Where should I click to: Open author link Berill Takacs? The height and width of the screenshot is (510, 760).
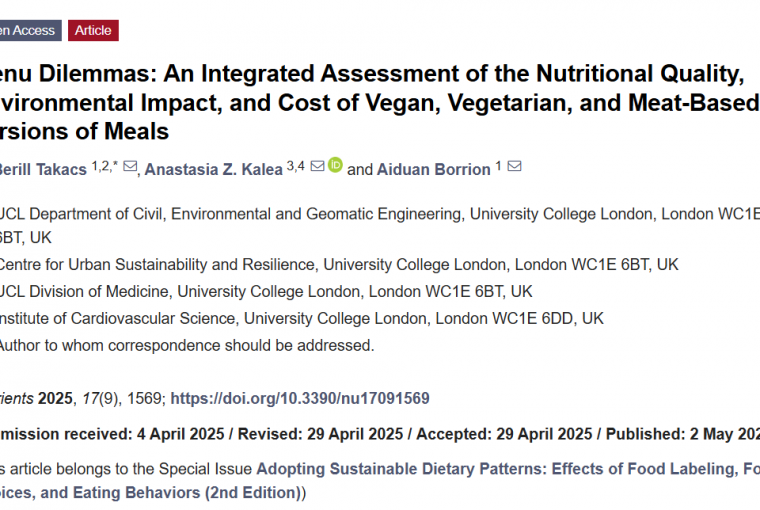(x=43, y=170)
